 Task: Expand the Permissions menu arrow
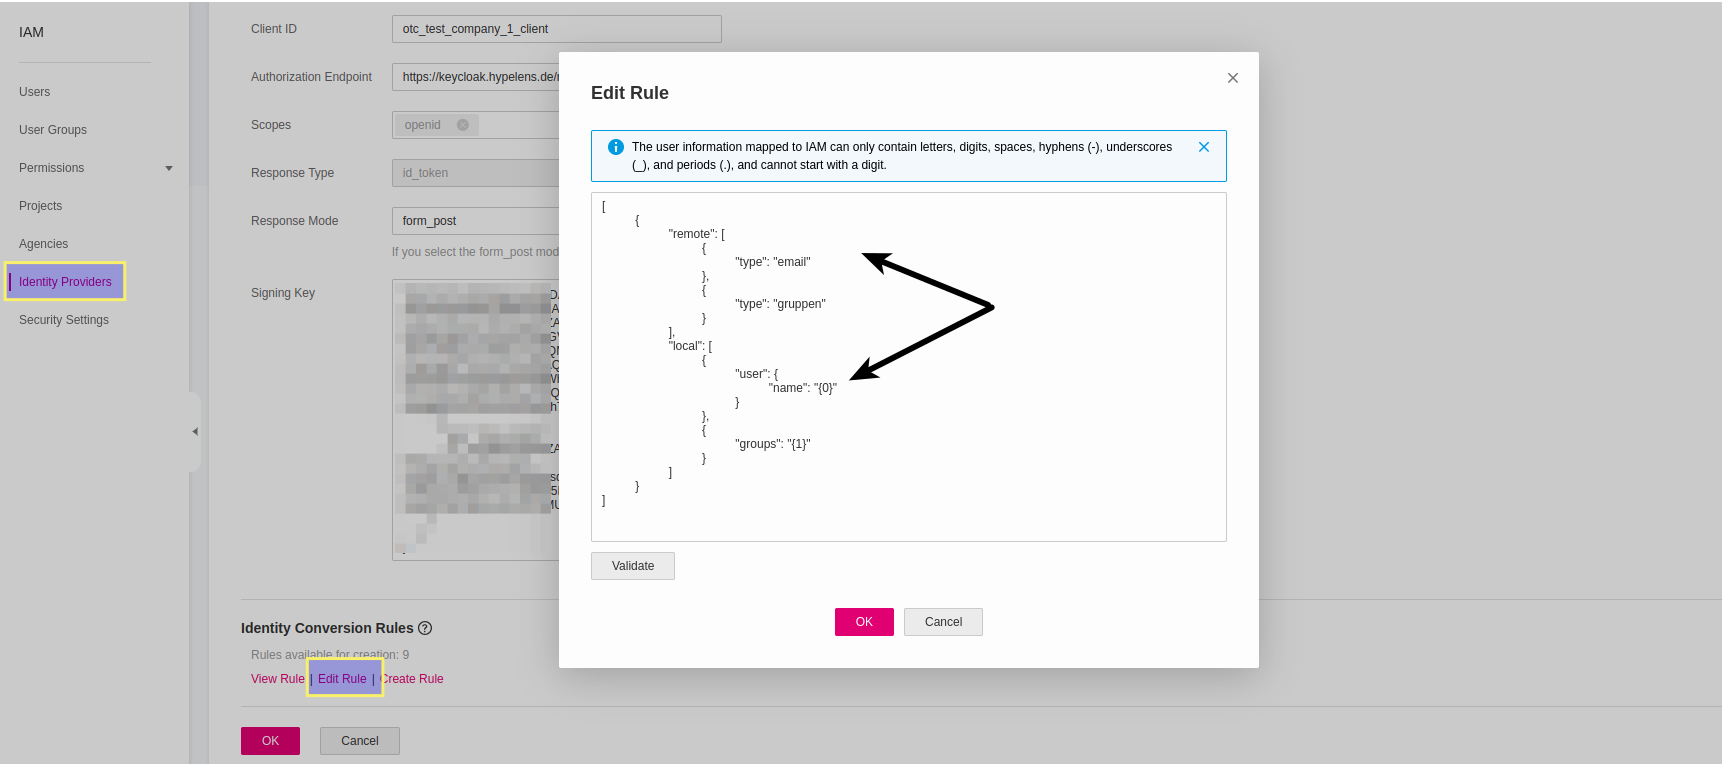[x=169, y=168]
